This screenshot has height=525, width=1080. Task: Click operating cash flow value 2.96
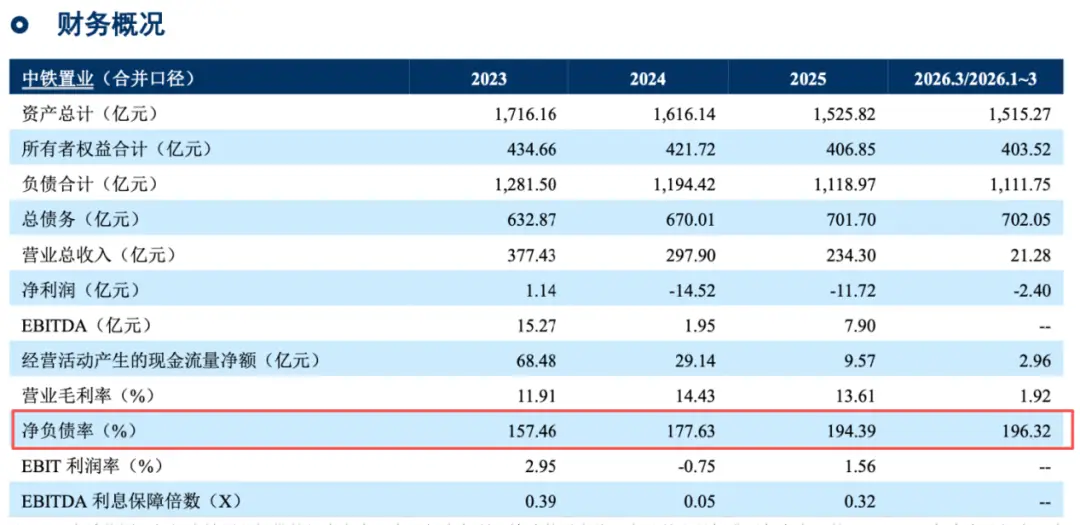coord(1037,360)
